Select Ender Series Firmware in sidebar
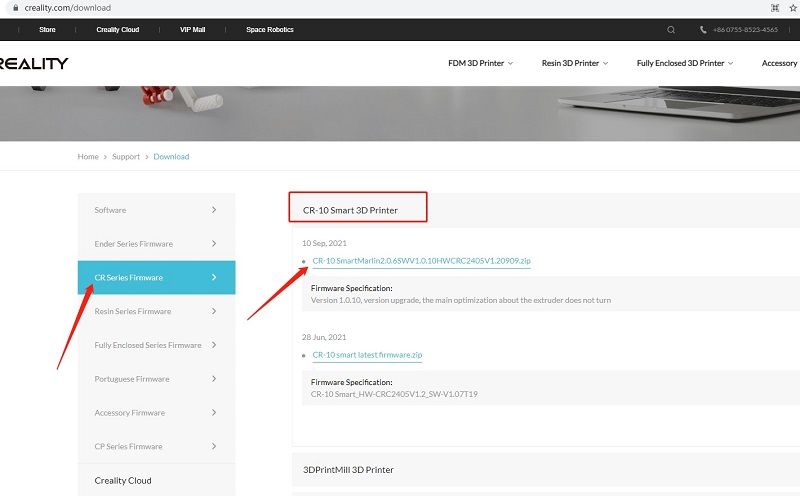 pos(134,244)
